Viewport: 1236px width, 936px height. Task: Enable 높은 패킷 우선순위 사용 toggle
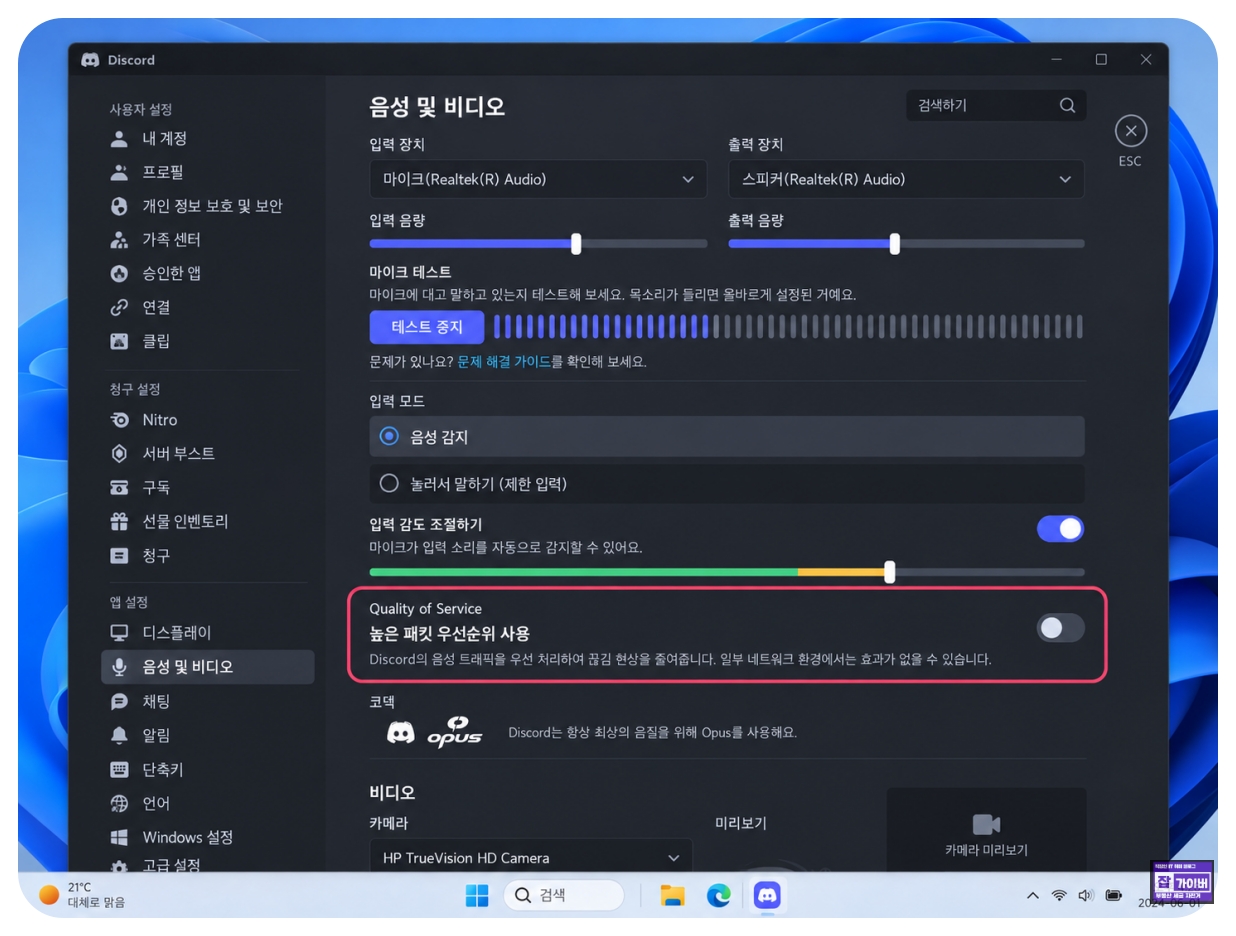pyautogui.click(x=1060, y=628)
